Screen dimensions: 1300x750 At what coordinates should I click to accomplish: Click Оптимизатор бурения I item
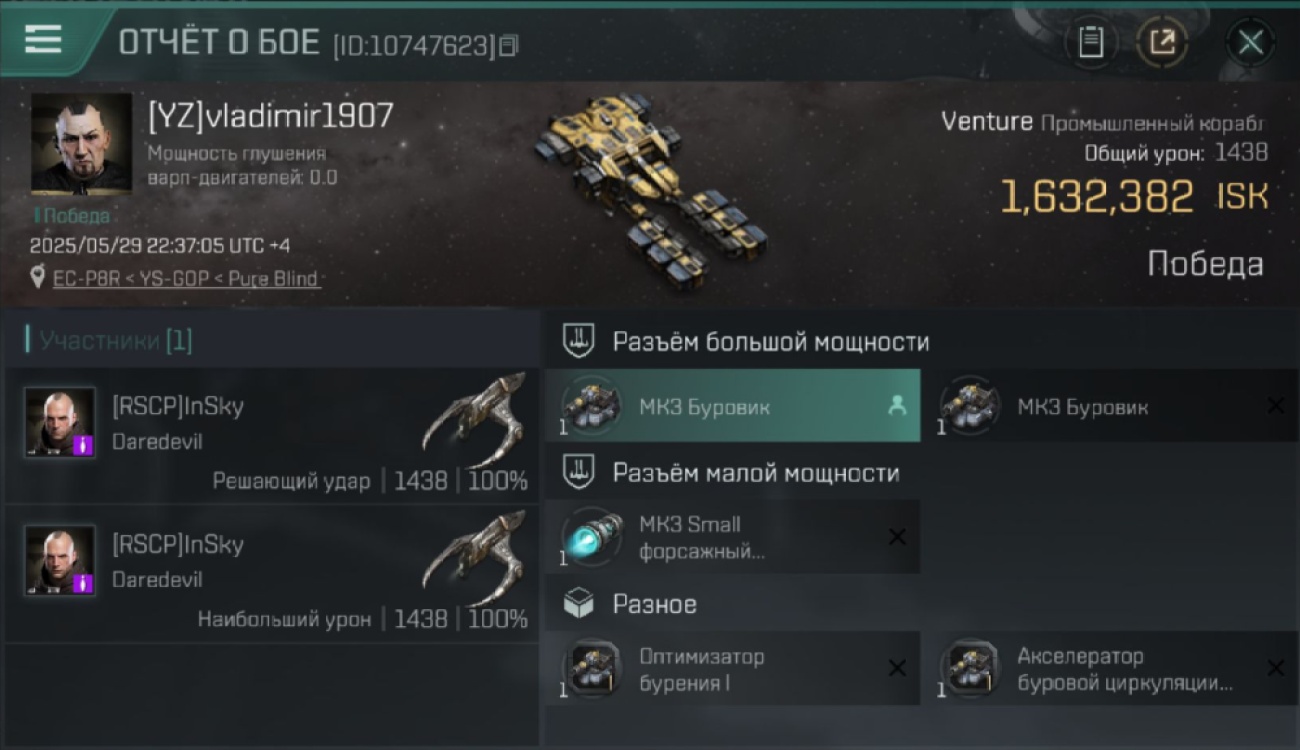pos(732,669)
